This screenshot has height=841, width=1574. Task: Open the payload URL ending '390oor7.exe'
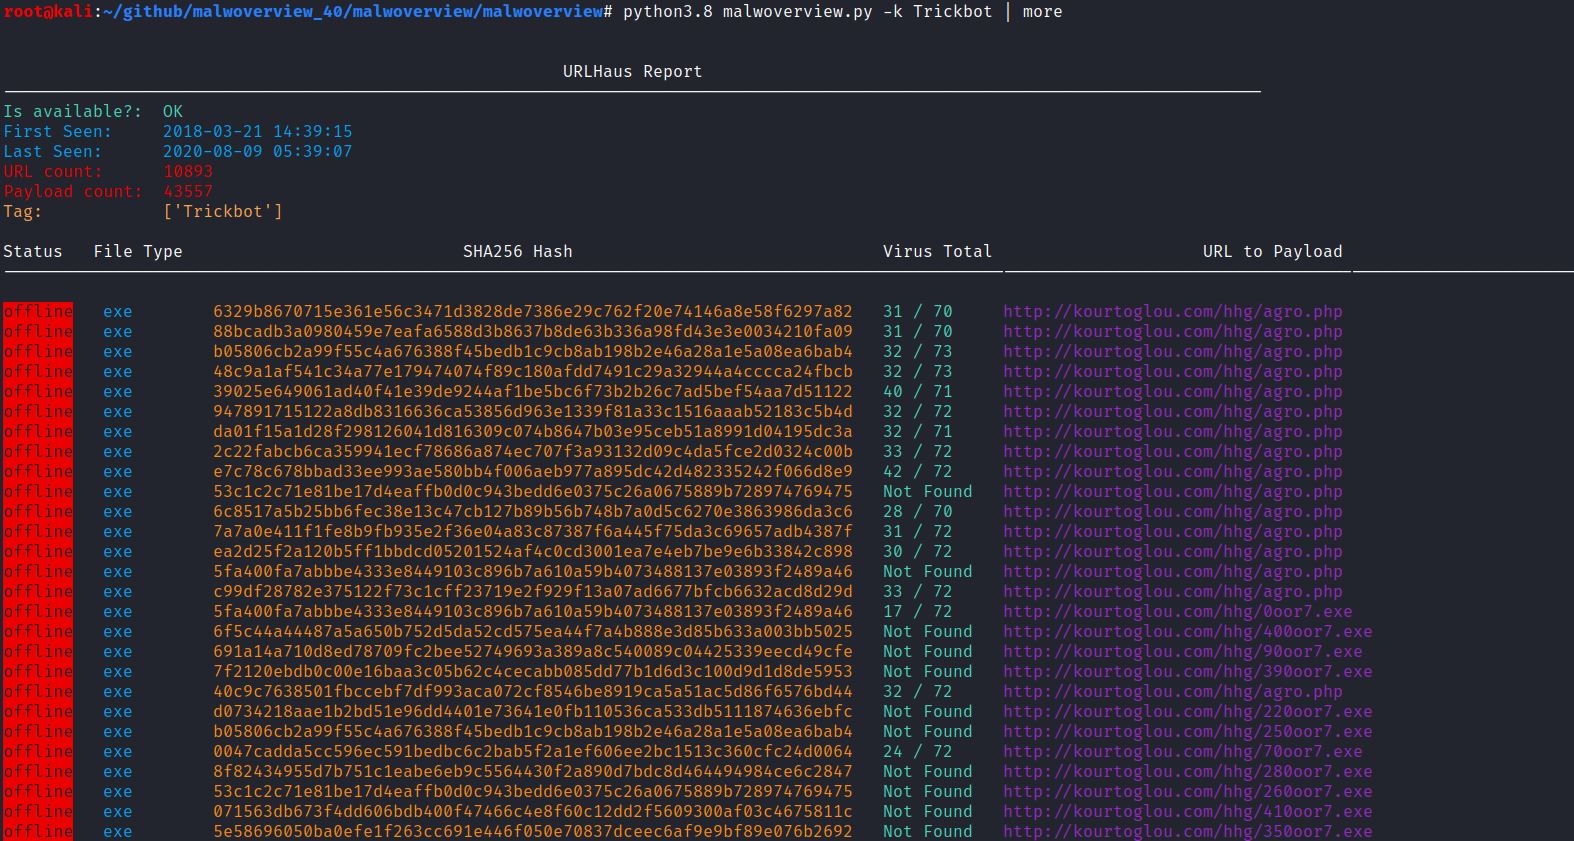(1187, 672)
